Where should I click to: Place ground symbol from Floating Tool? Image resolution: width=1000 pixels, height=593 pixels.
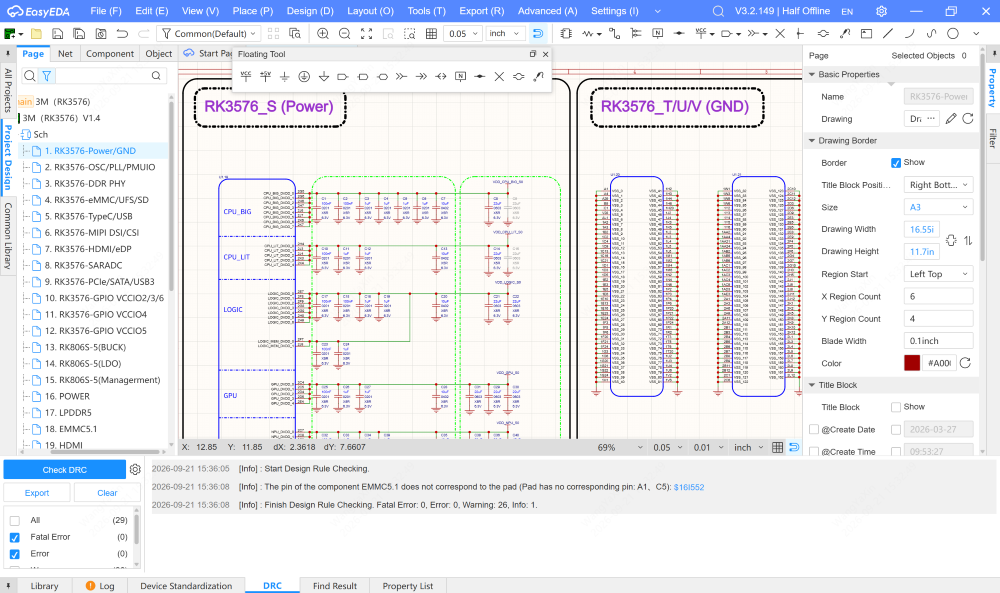coord(284,77)
